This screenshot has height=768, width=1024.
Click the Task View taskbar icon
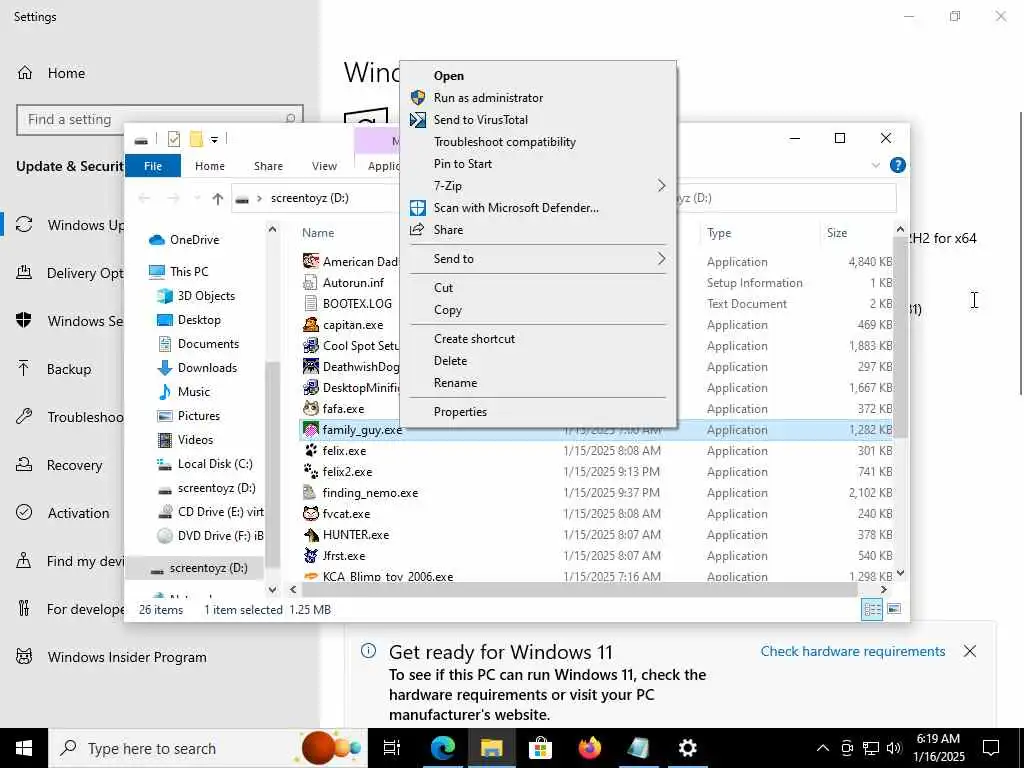(x=392, y=748)
